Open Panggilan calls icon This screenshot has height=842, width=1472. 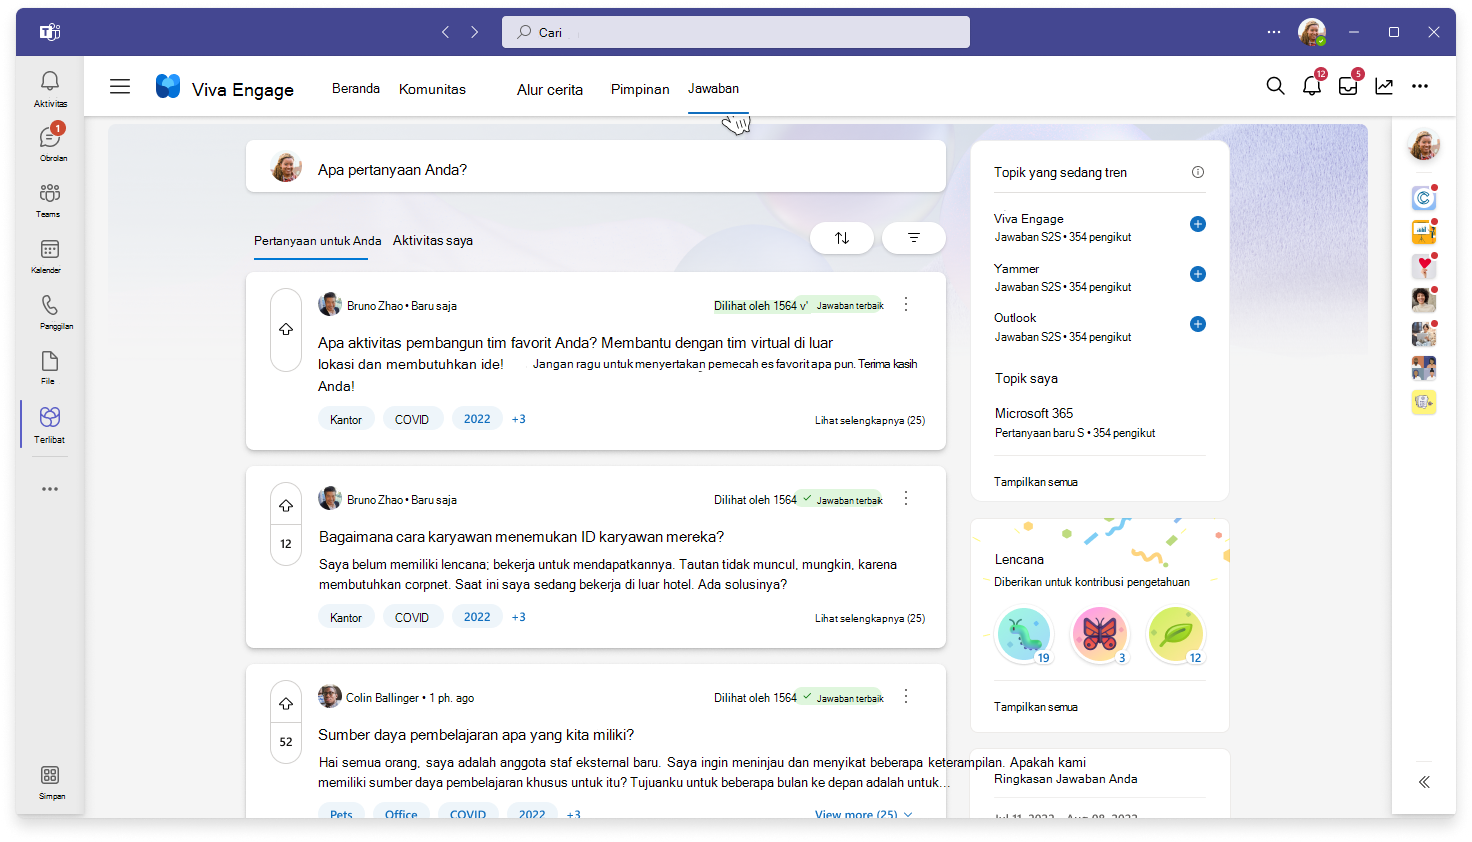tap(50, 311)
